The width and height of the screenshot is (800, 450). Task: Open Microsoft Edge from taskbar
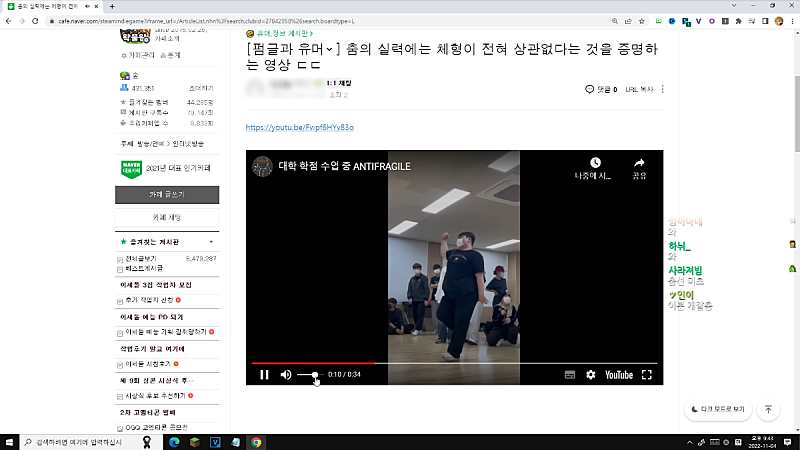pyautogui.click(x=174, y=442)
